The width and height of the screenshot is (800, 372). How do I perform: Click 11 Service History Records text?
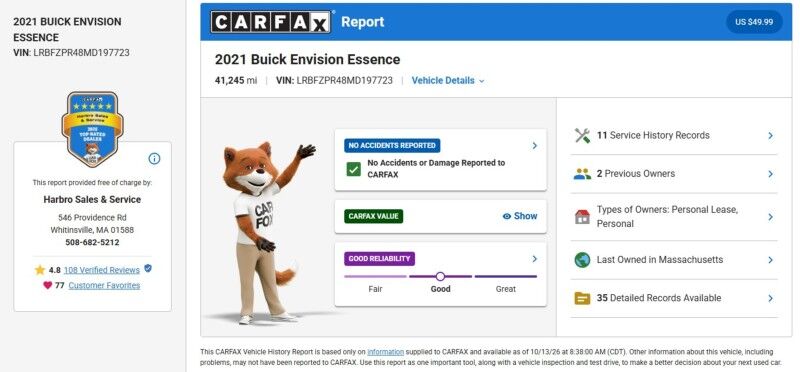click(653, 135)
